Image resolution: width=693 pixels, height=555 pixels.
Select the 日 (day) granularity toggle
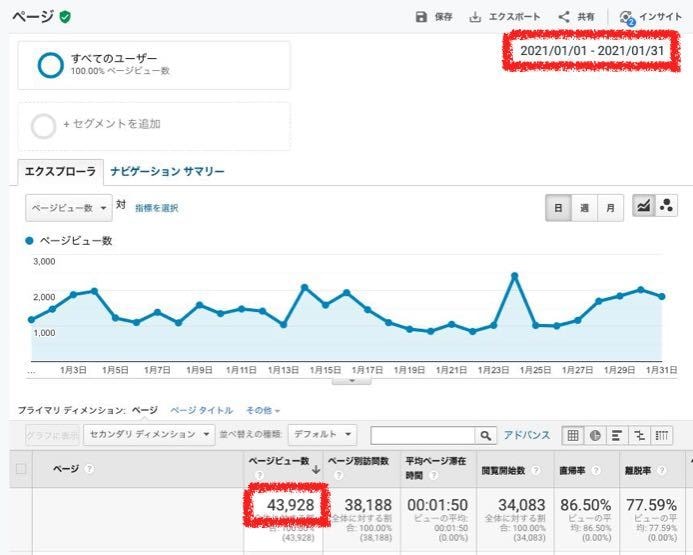point(558,207)
